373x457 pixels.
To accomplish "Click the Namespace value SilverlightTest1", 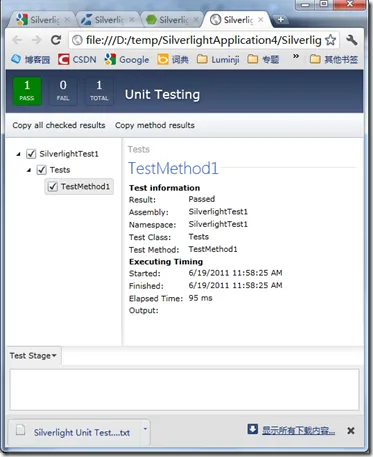I will (x=218, y=224).
